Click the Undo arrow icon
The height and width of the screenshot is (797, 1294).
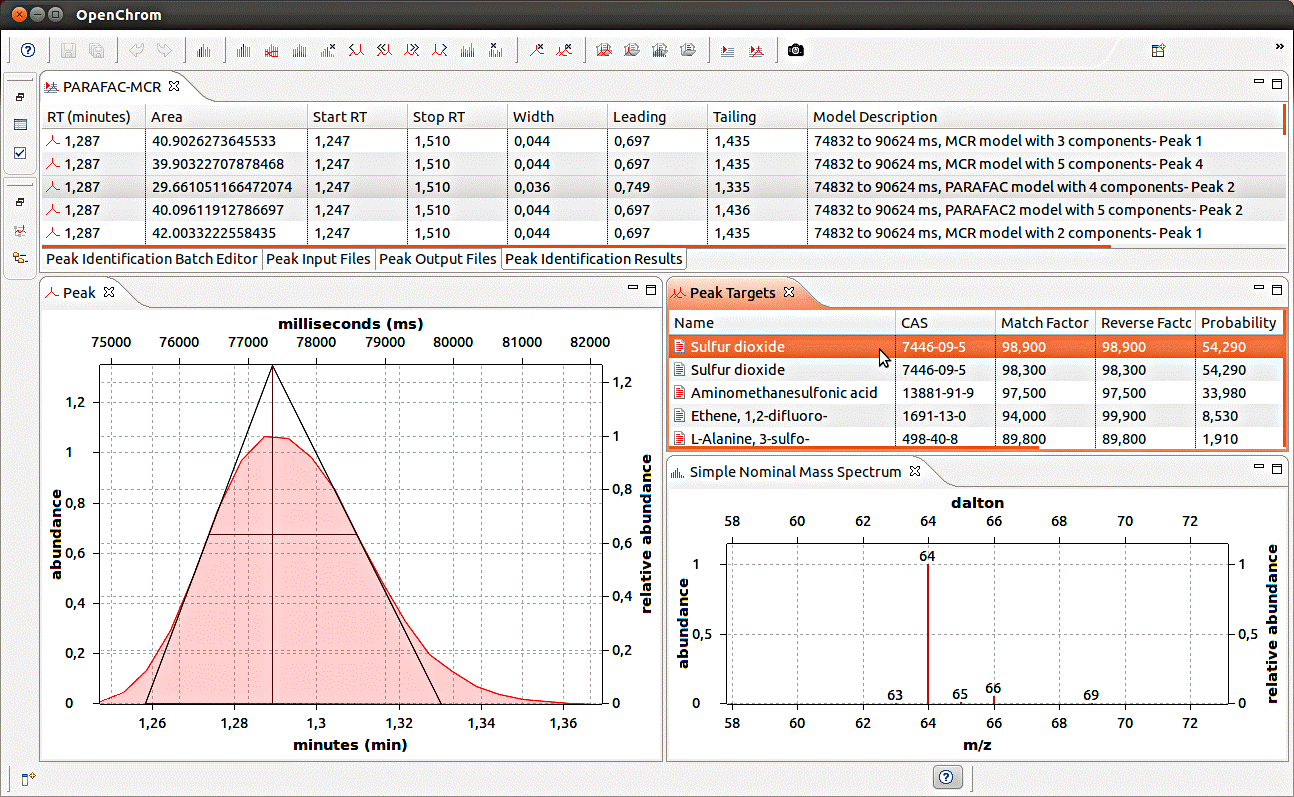pos(137,50)
